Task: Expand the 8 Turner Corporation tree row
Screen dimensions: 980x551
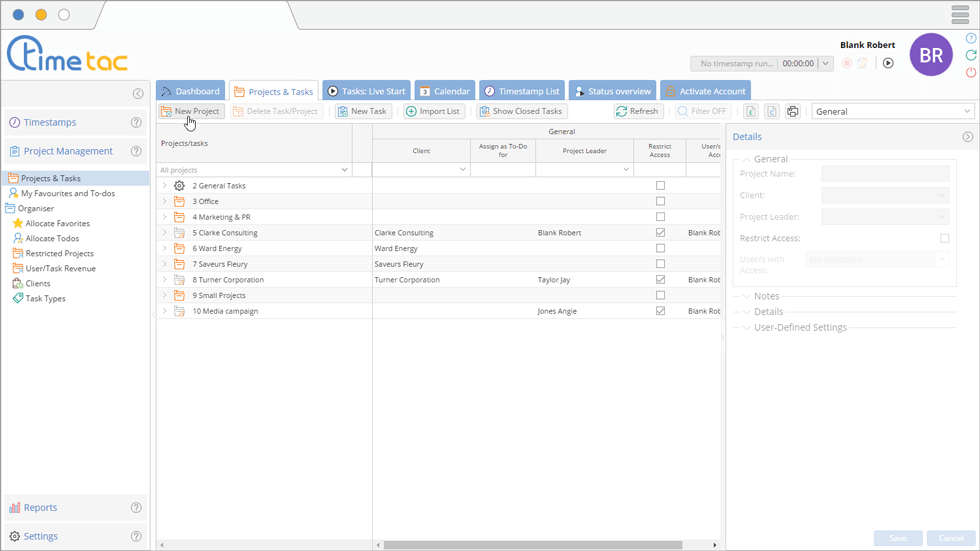Action: [164, 279]
